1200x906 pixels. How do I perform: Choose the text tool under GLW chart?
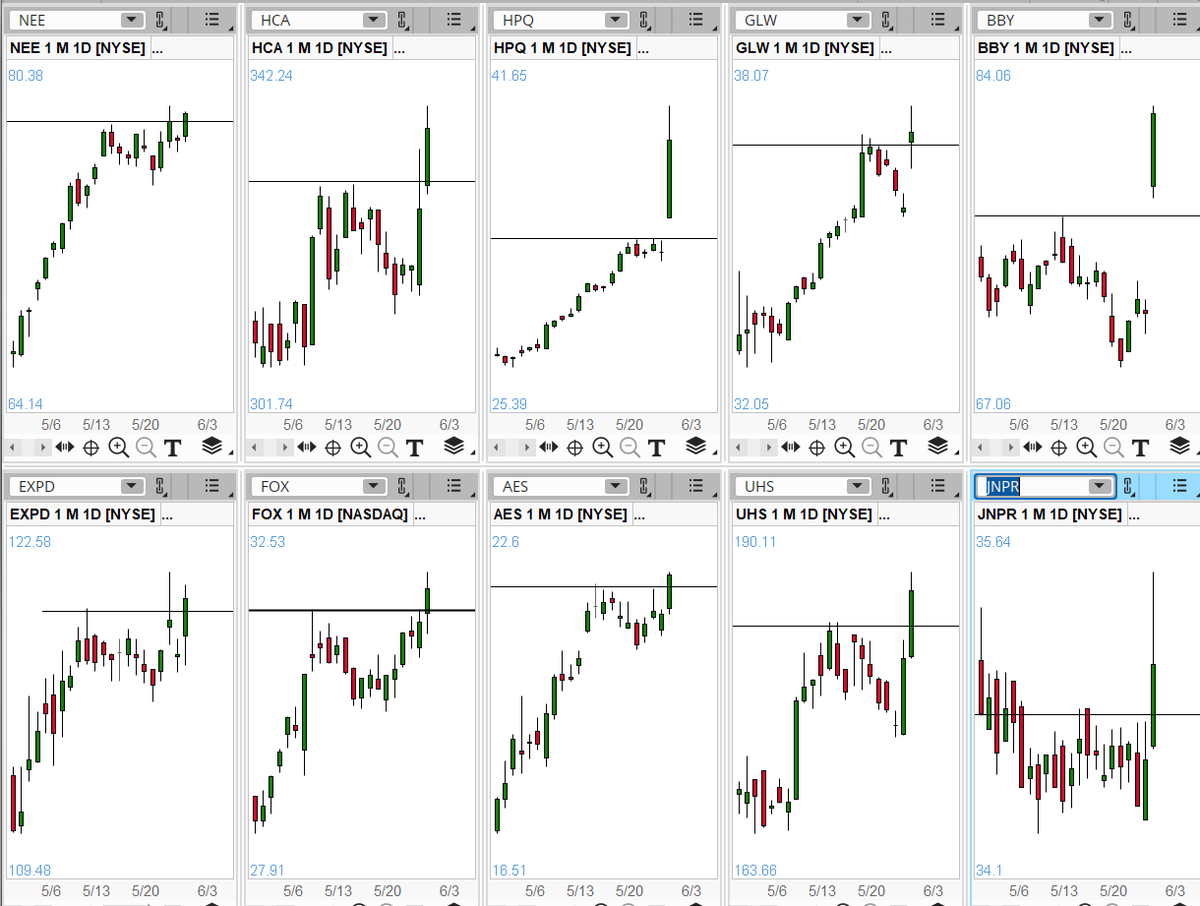click(898, 447)
